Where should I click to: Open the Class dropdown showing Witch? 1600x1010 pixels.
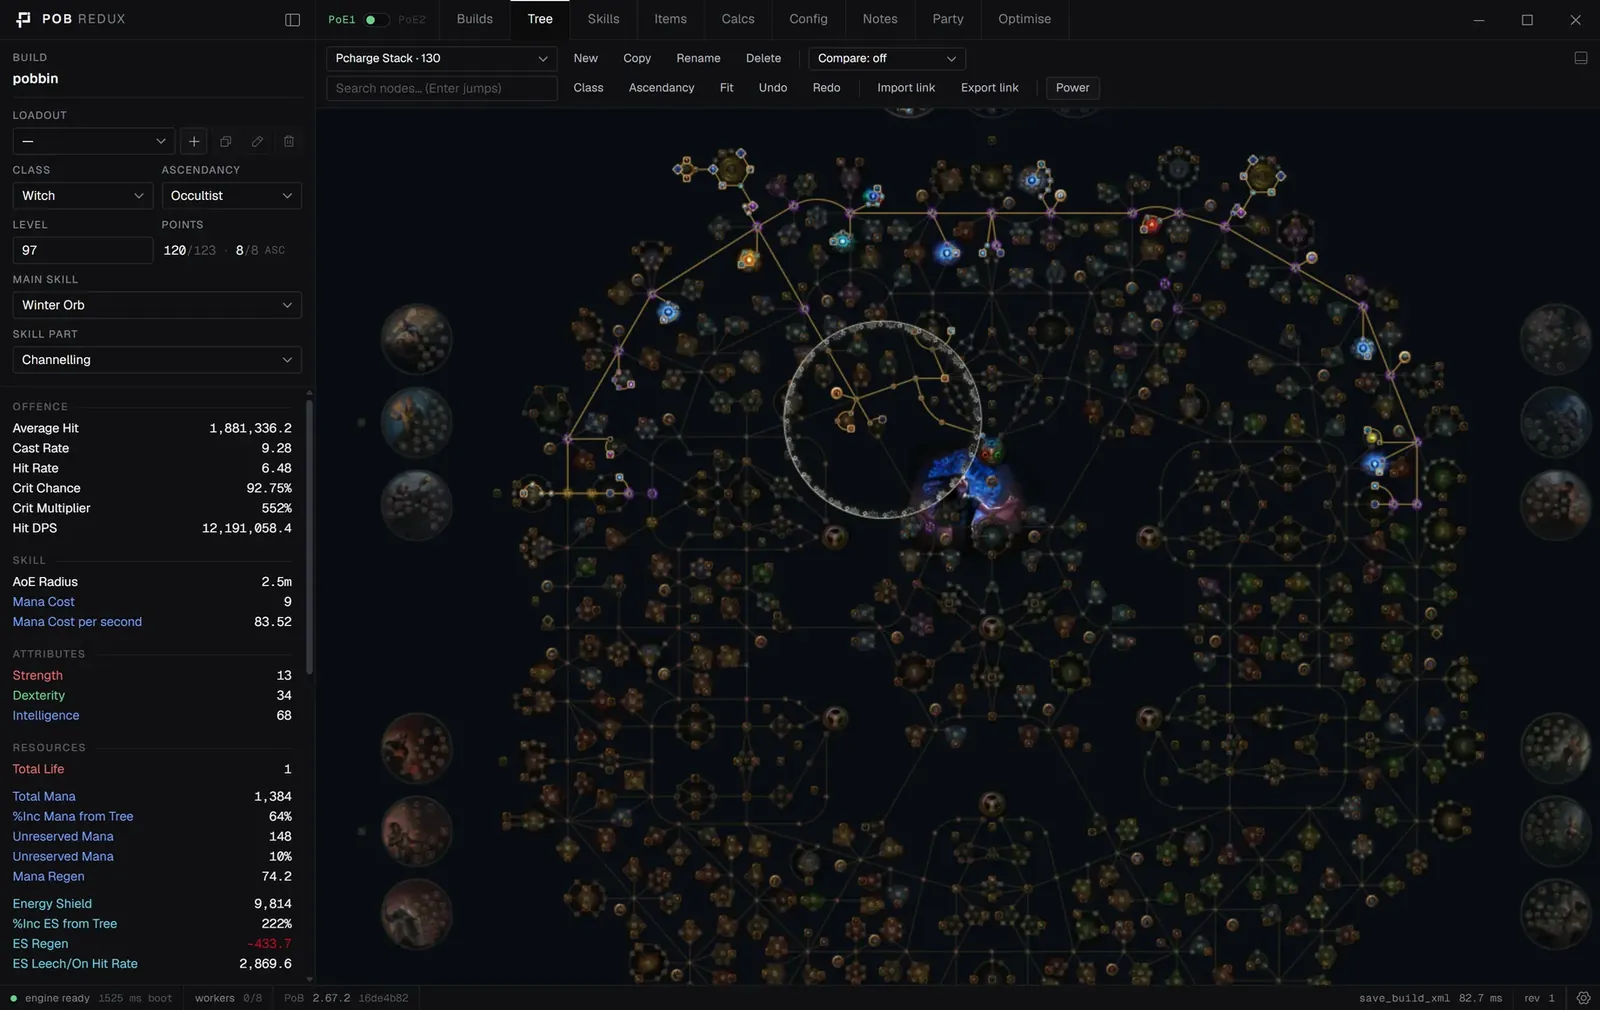83,196
